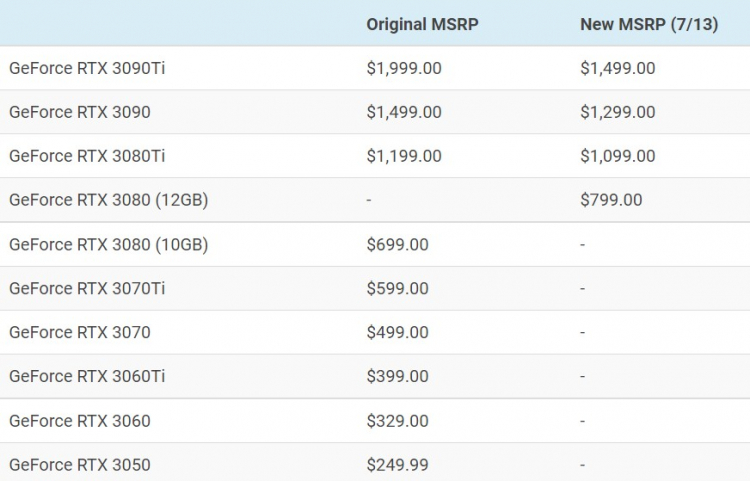Click the $599.00 price for RTX 3070Ti
This screenshot has width=750, height=481.
[x=397, y=288]
